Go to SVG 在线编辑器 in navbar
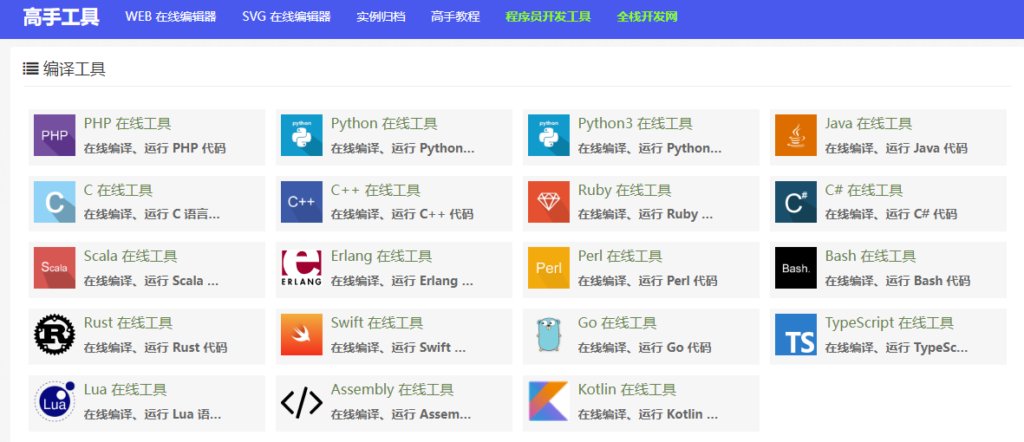This screenshot has height=442, width=1024. [286, 17]
